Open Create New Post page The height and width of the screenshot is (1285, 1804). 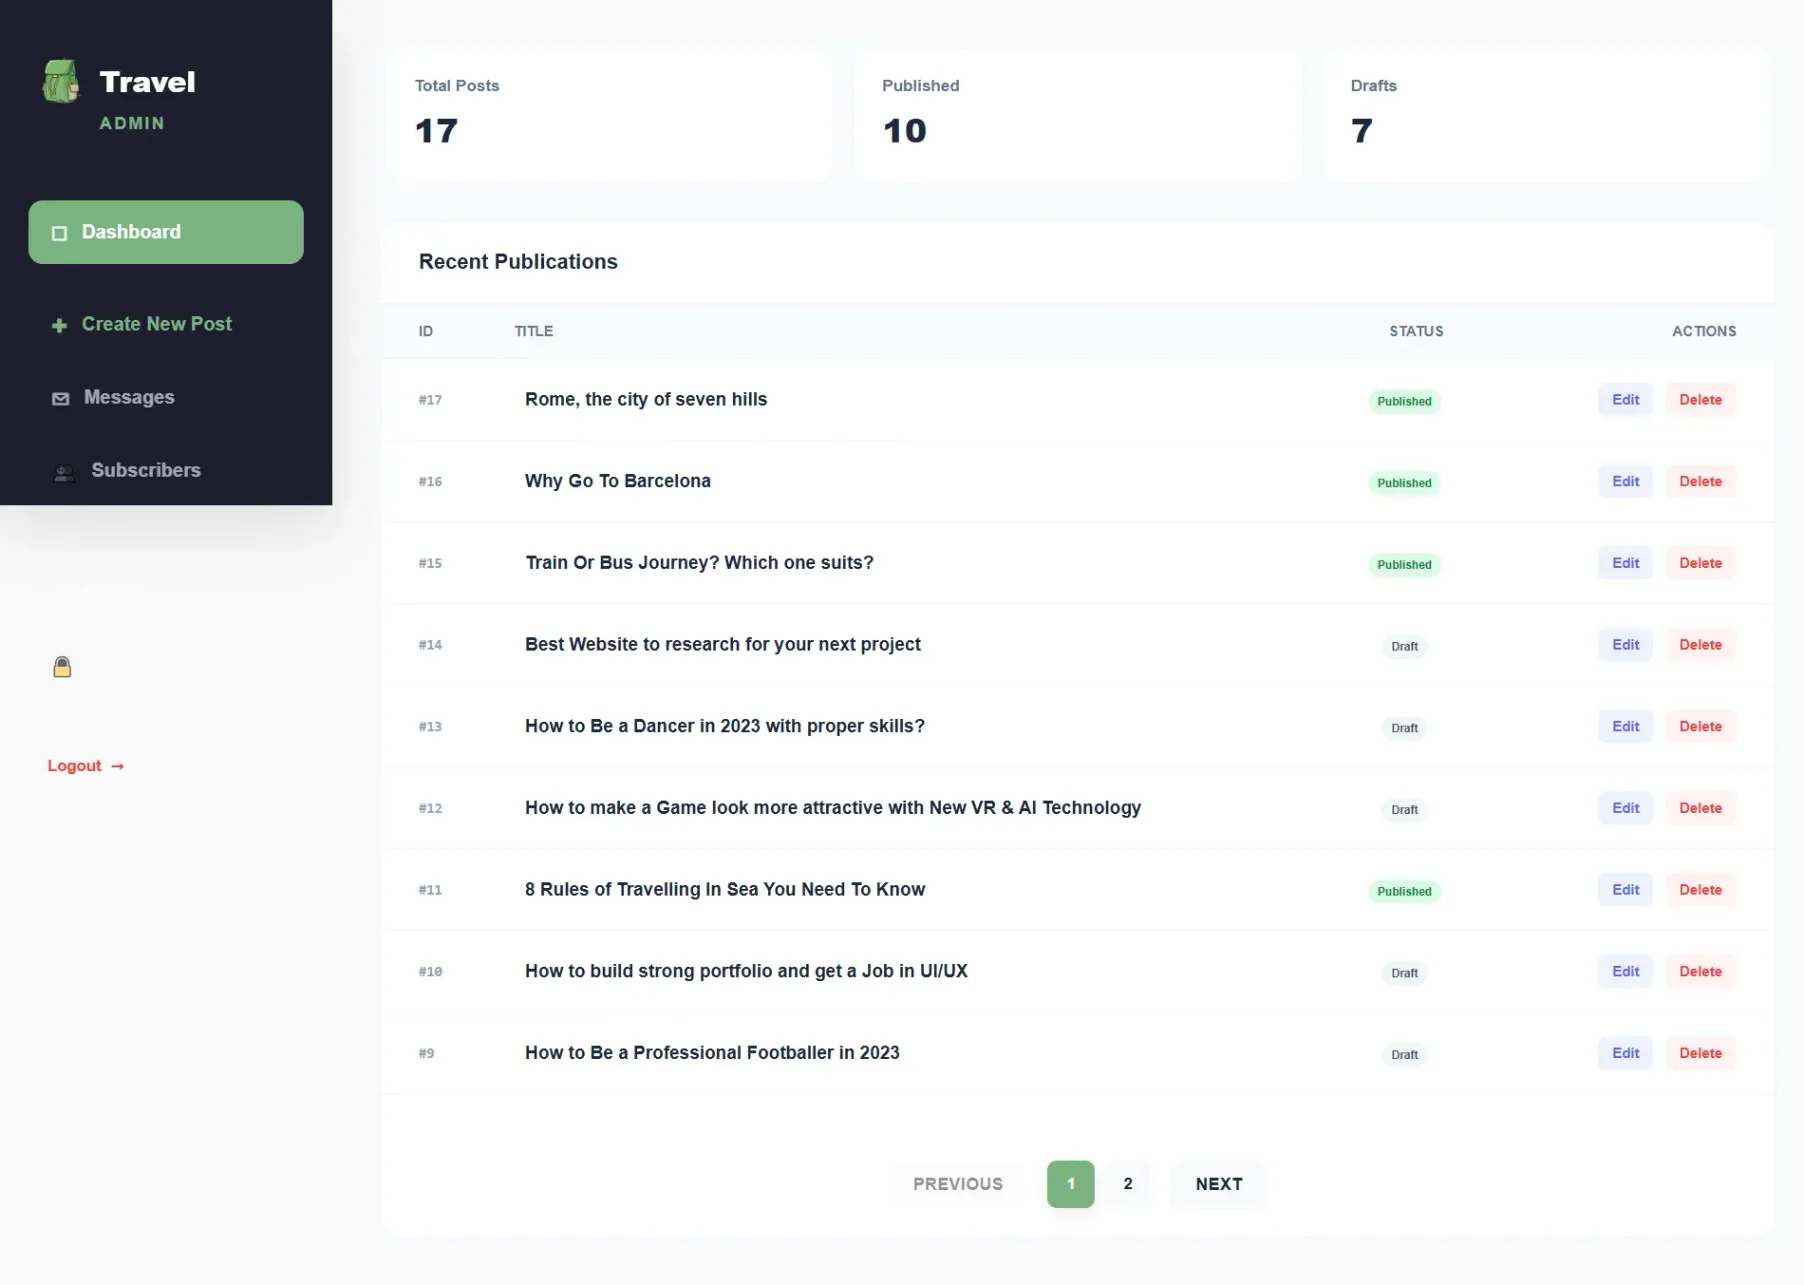[x=166, y=324]
